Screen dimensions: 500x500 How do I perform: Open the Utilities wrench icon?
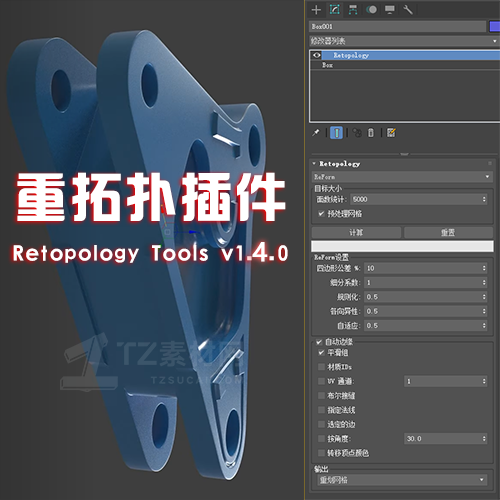click(x=408, y=10)
